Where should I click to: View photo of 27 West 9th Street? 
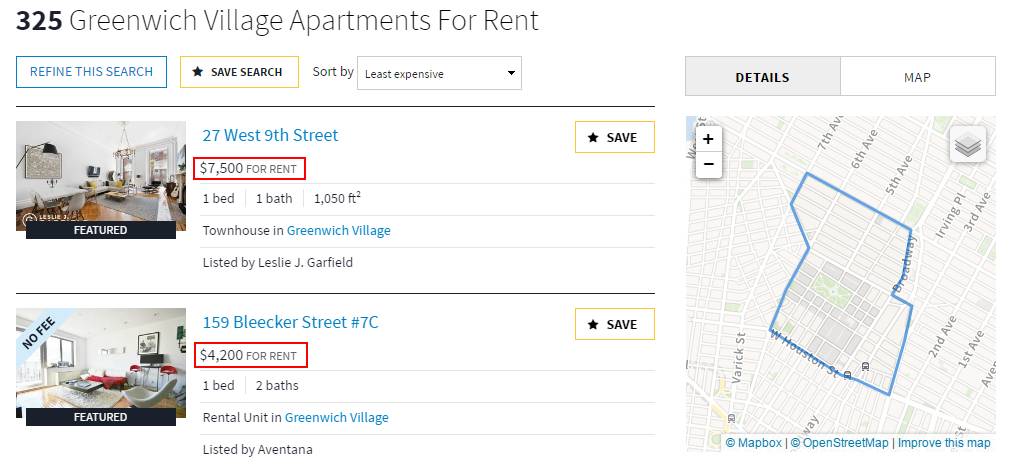click(x=101, y=175)
